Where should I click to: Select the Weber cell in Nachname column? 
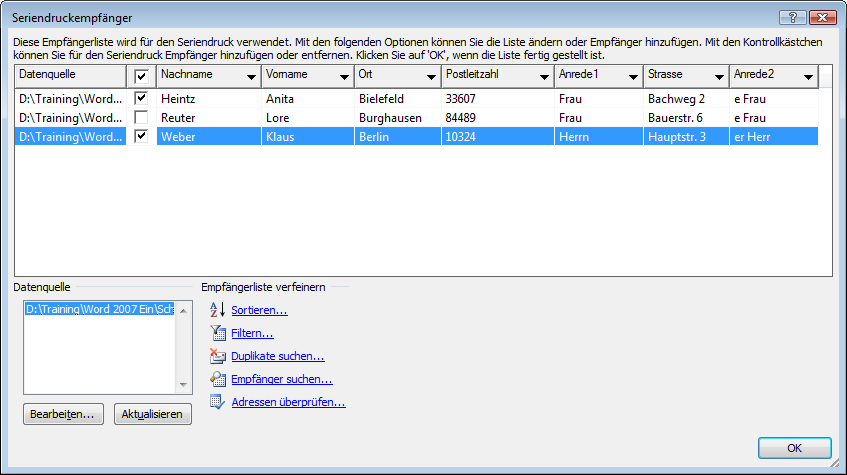(209, 136)
